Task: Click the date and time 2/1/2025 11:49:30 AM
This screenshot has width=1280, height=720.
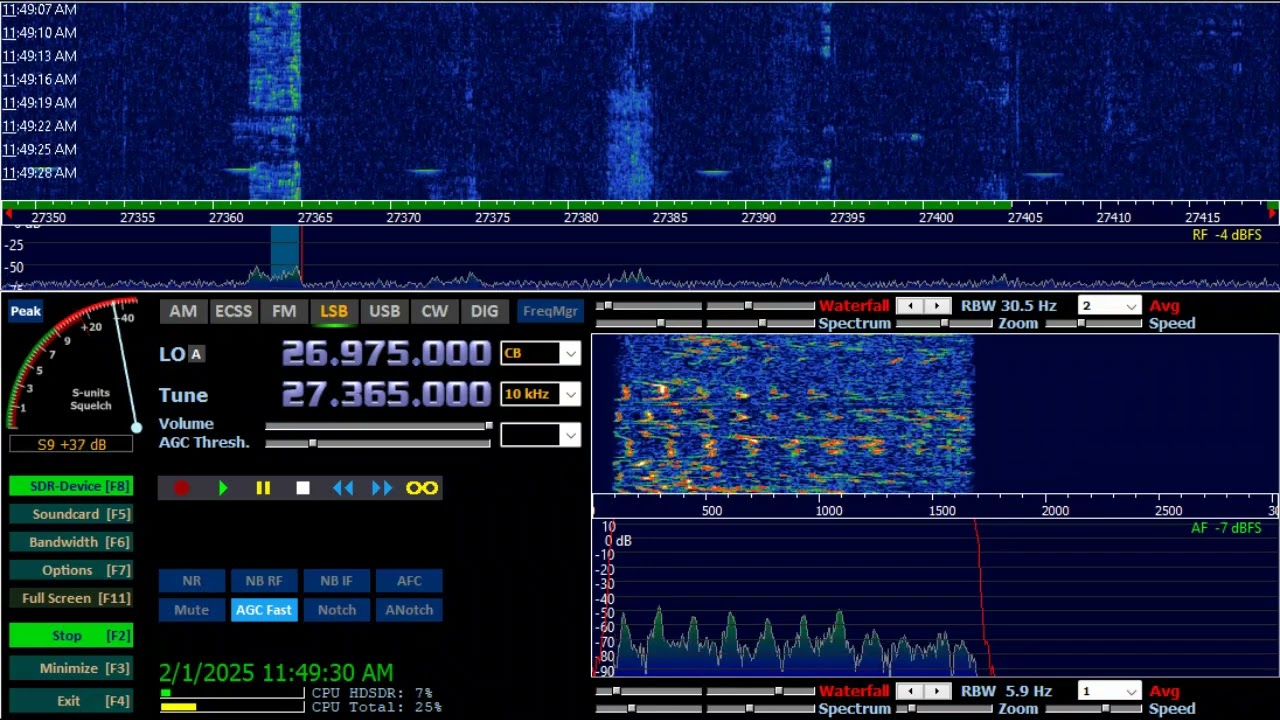Action: pyautogui.click(x=276, y=673)
